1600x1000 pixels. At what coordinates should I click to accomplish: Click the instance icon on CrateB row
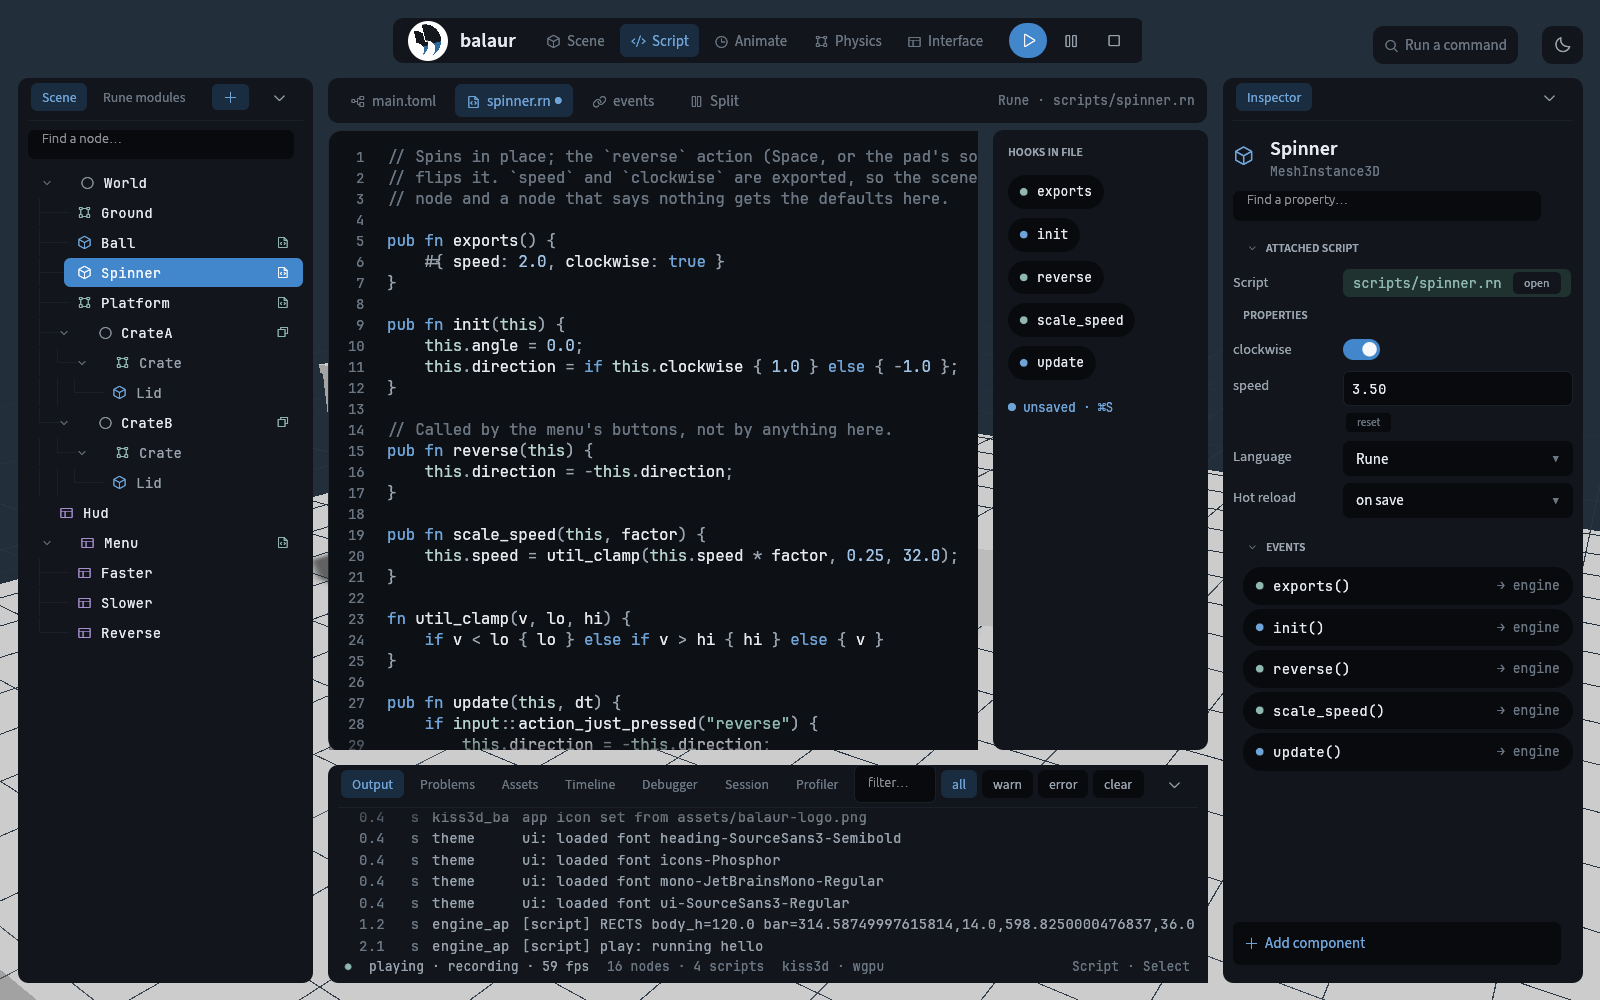click(x=283, y=423)
